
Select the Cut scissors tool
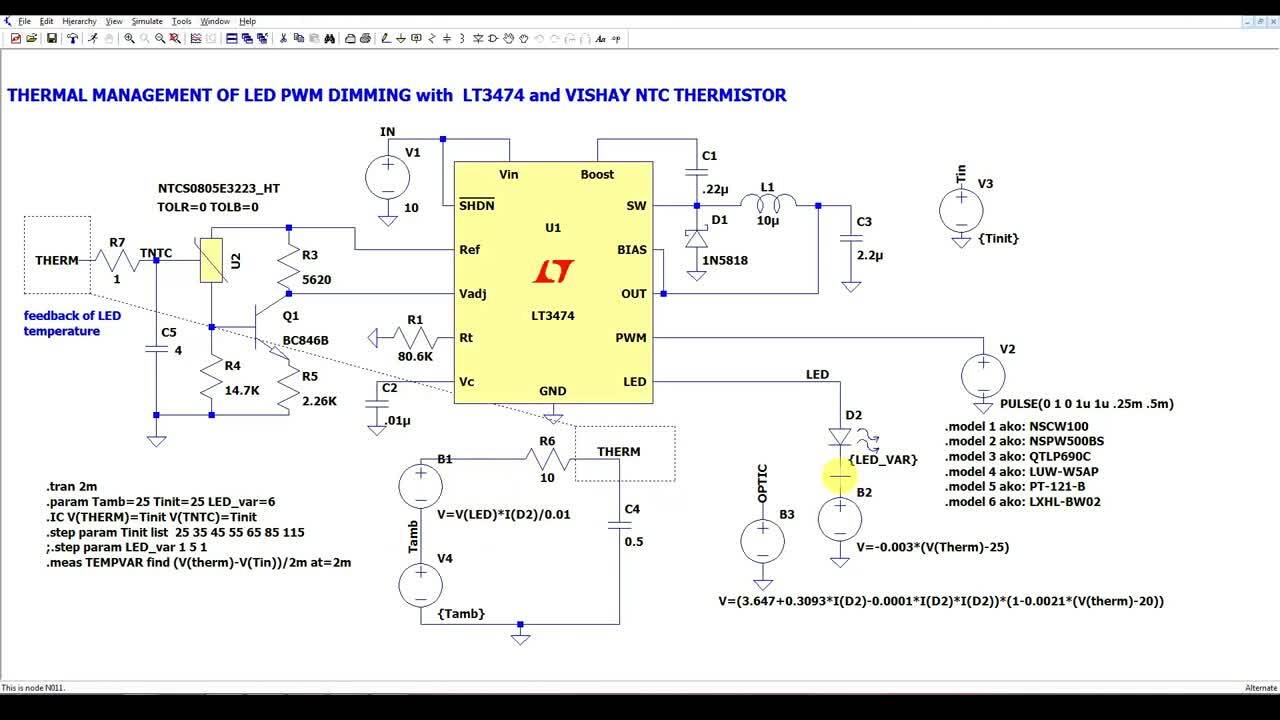click(283, 39)
